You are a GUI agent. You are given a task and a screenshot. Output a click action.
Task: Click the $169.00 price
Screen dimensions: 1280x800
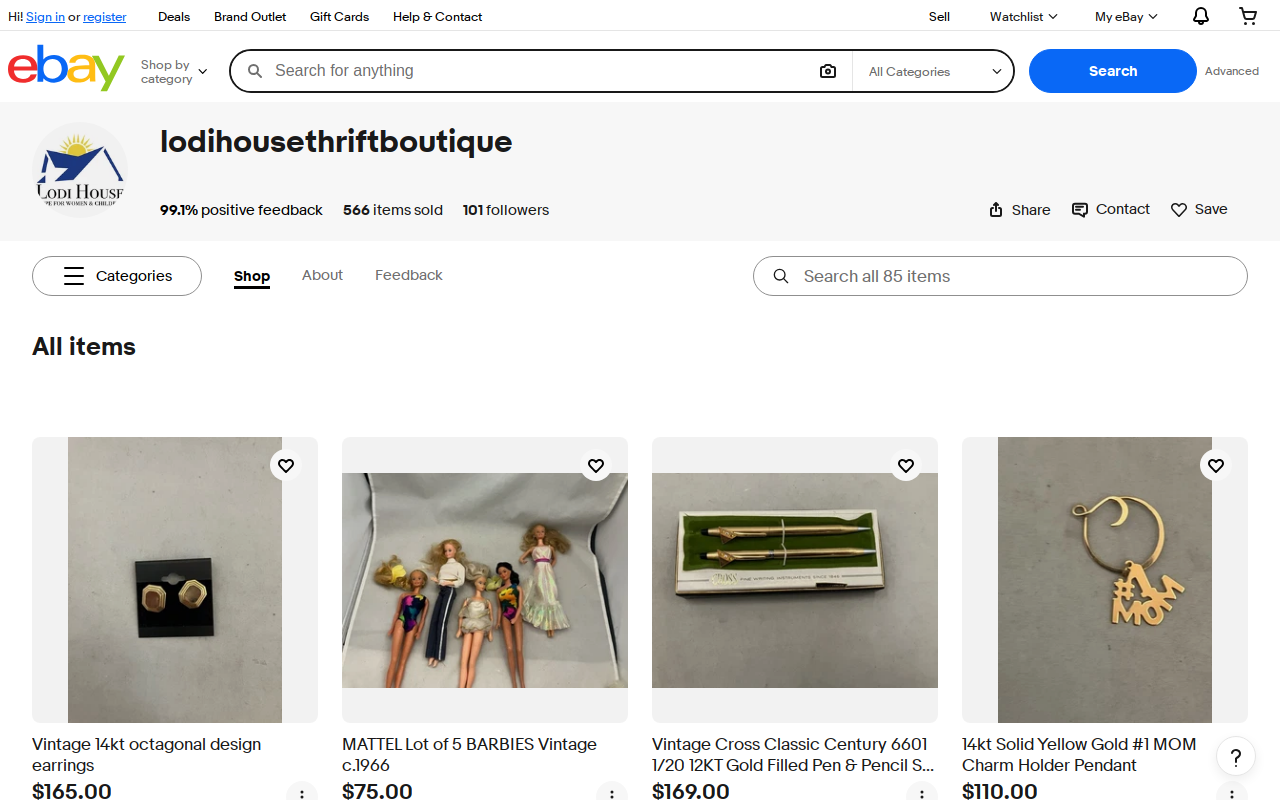coord(691,790)
